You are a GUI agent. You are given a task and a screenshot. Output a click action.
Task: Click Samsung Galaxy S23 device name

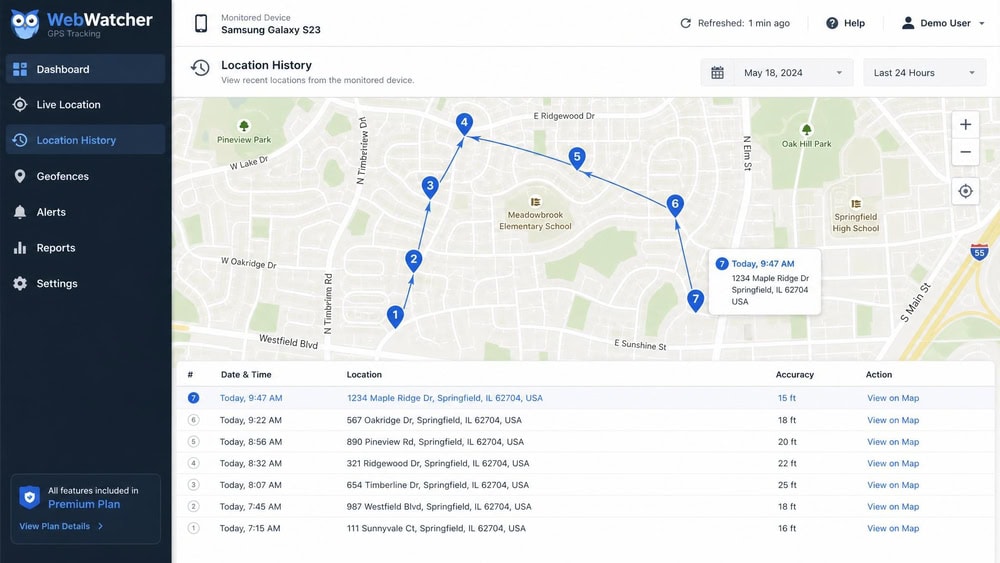pos(271,30)
